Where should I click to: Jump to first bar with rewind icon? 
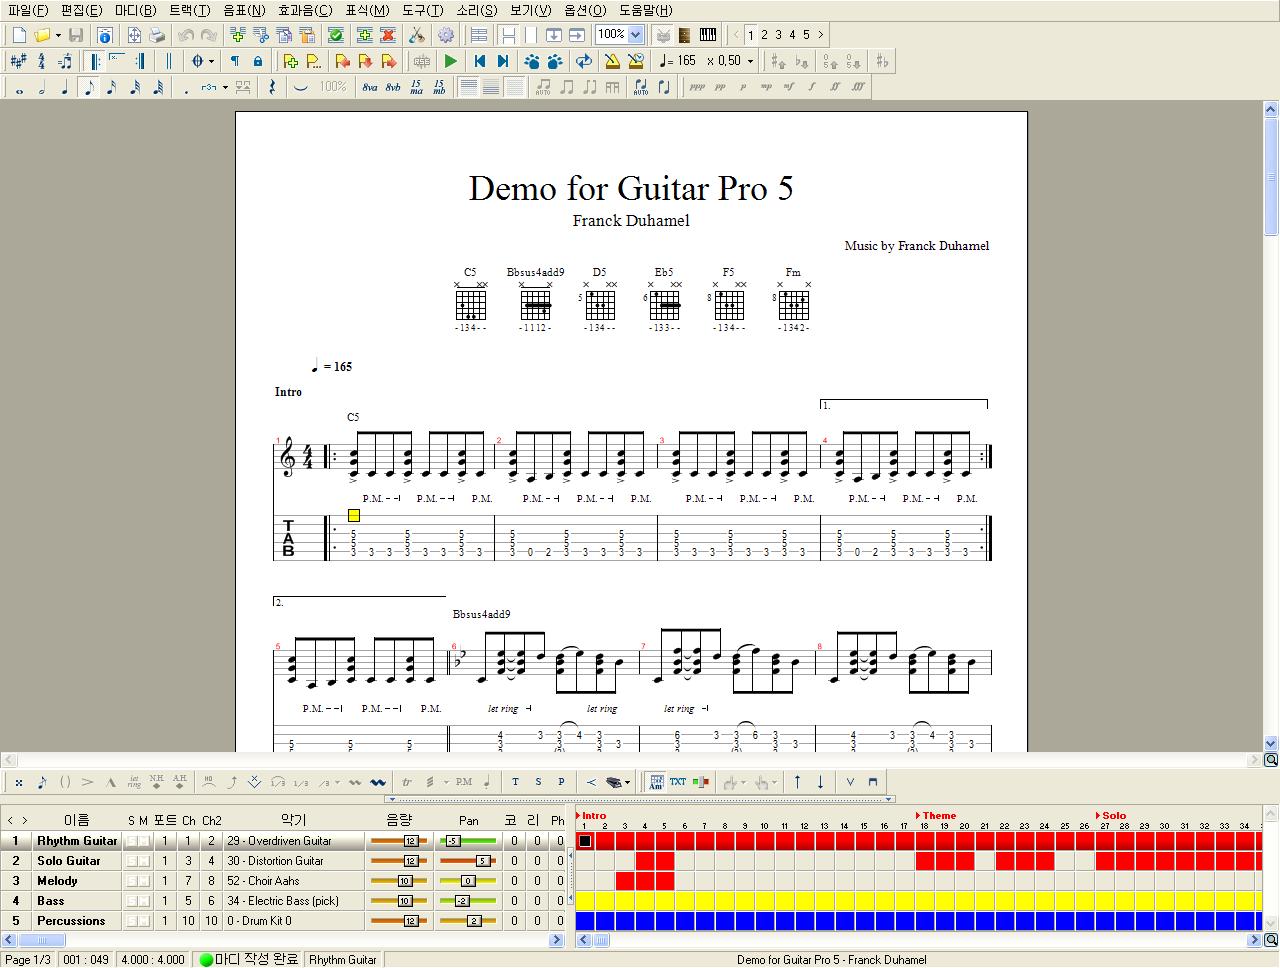pos(479,61)
